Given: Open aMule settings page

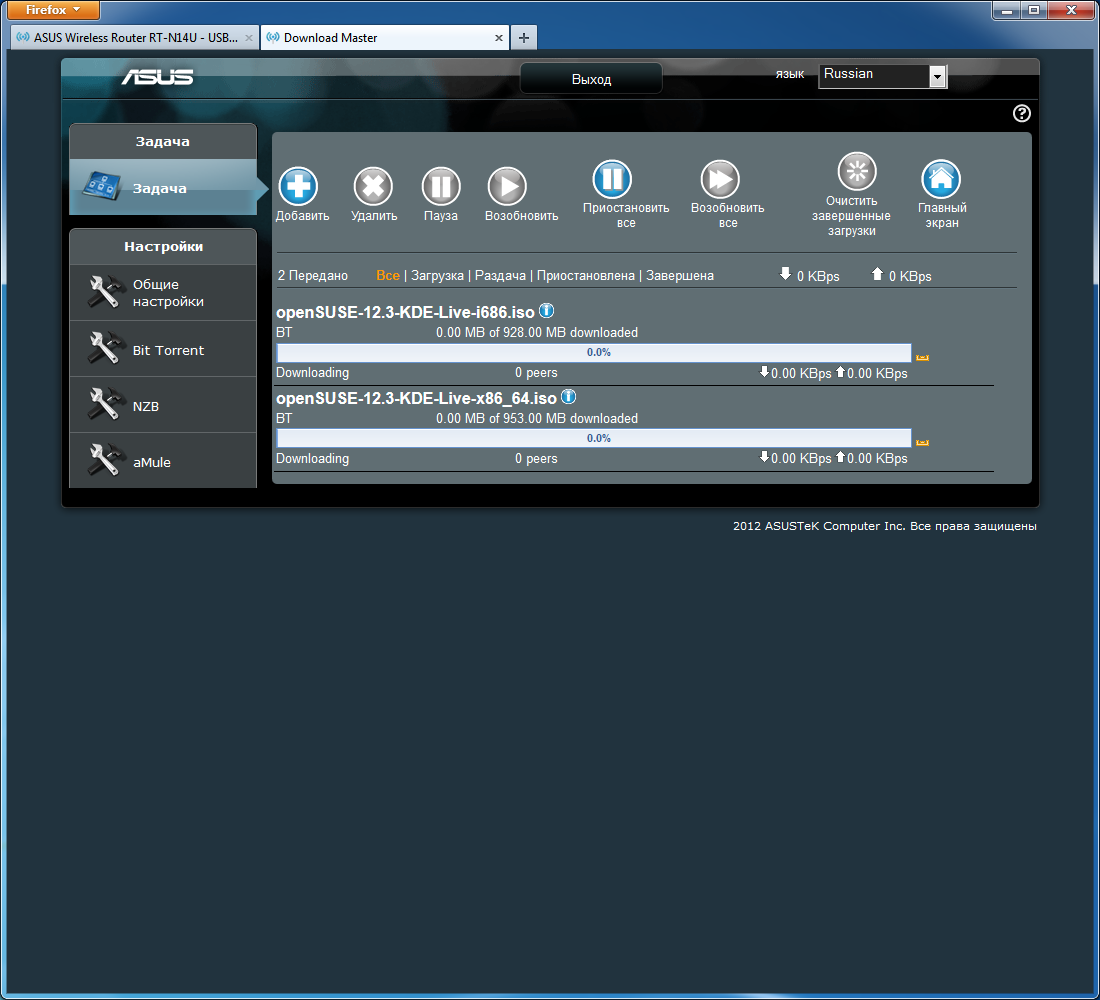Looking at the screenshot, I should tap(163, 461).
